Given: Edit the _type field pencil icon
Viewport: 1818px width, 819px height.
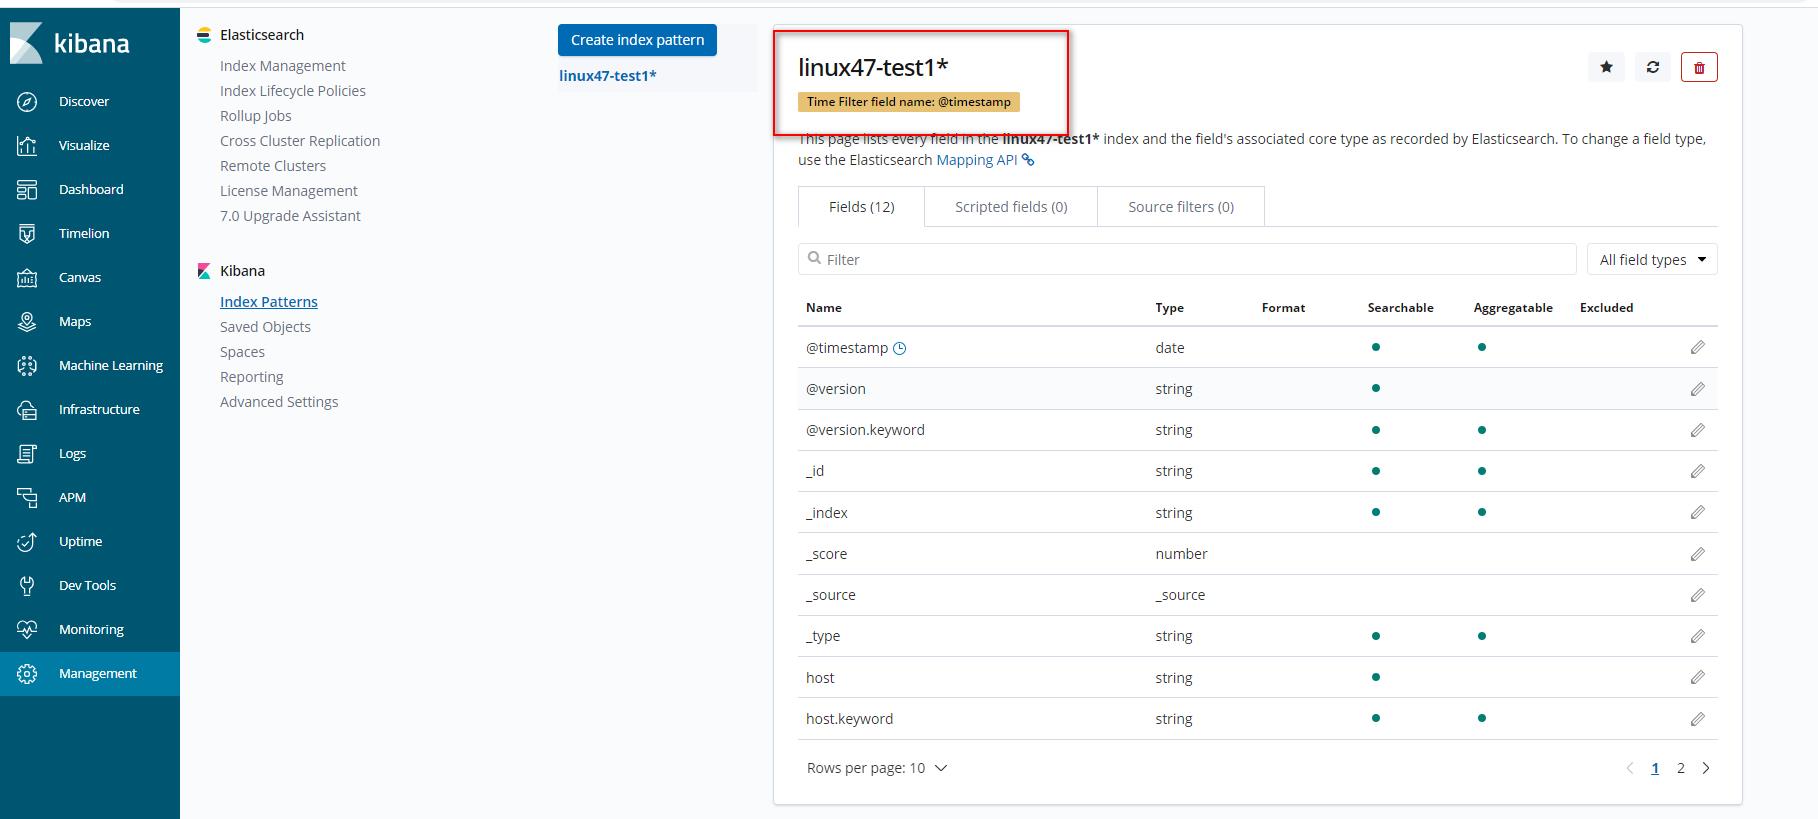Looking at the screenshot, I should coord(1697,636).
